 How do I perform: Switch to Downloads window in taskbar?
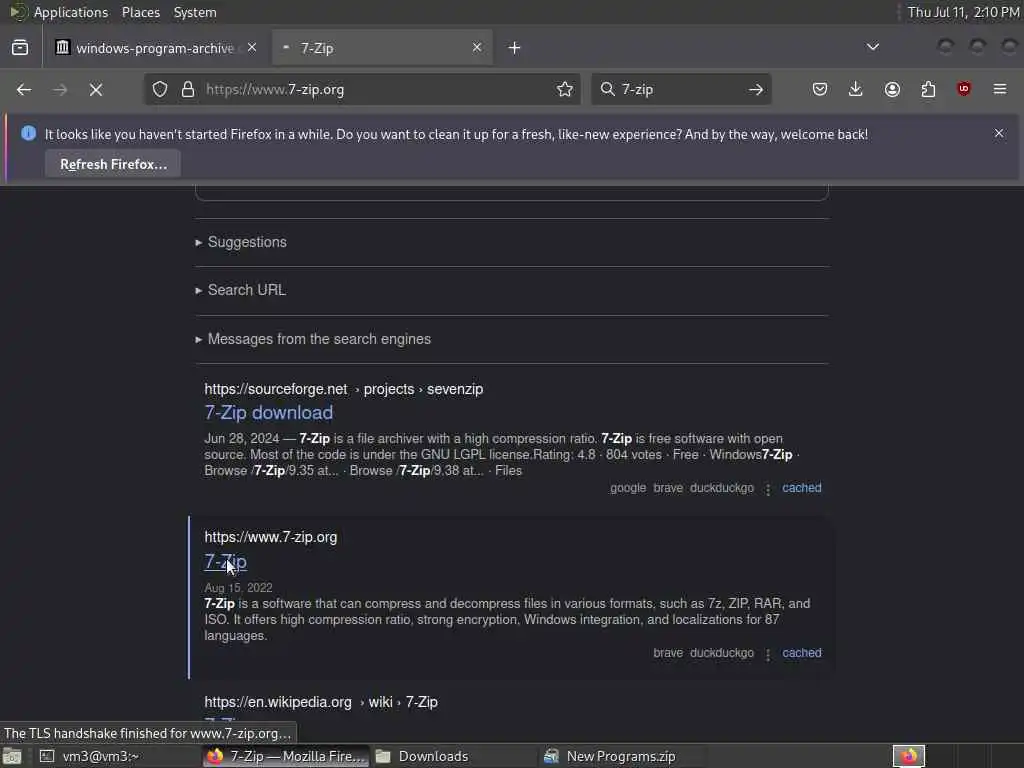tap(454, 756)
